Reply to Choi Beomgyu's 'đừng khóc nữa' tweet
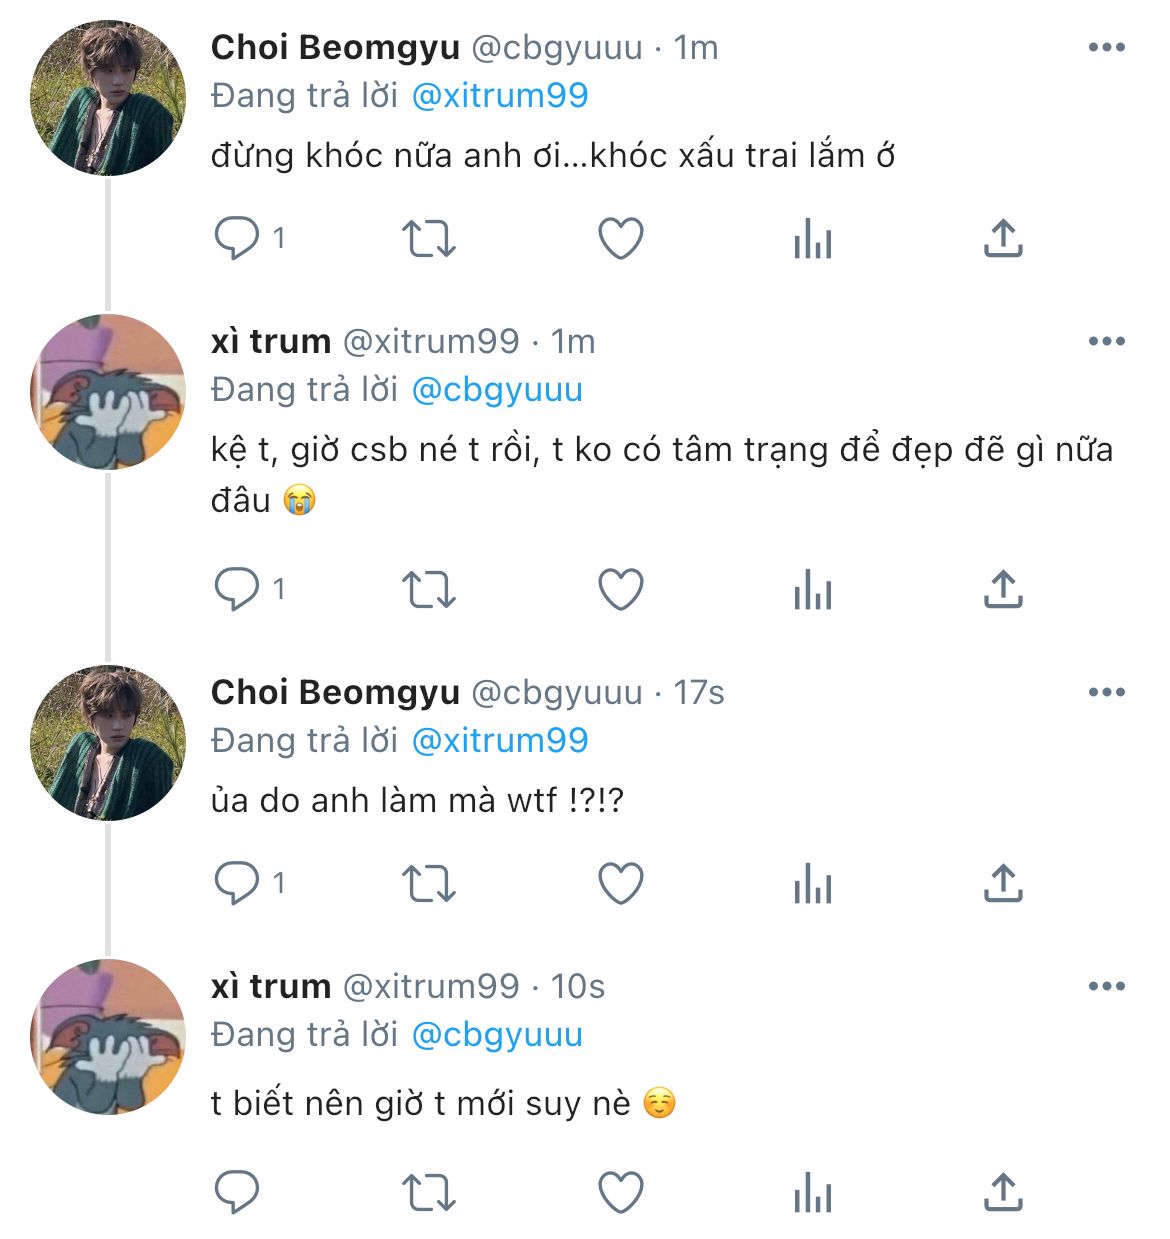 (237, 239)
